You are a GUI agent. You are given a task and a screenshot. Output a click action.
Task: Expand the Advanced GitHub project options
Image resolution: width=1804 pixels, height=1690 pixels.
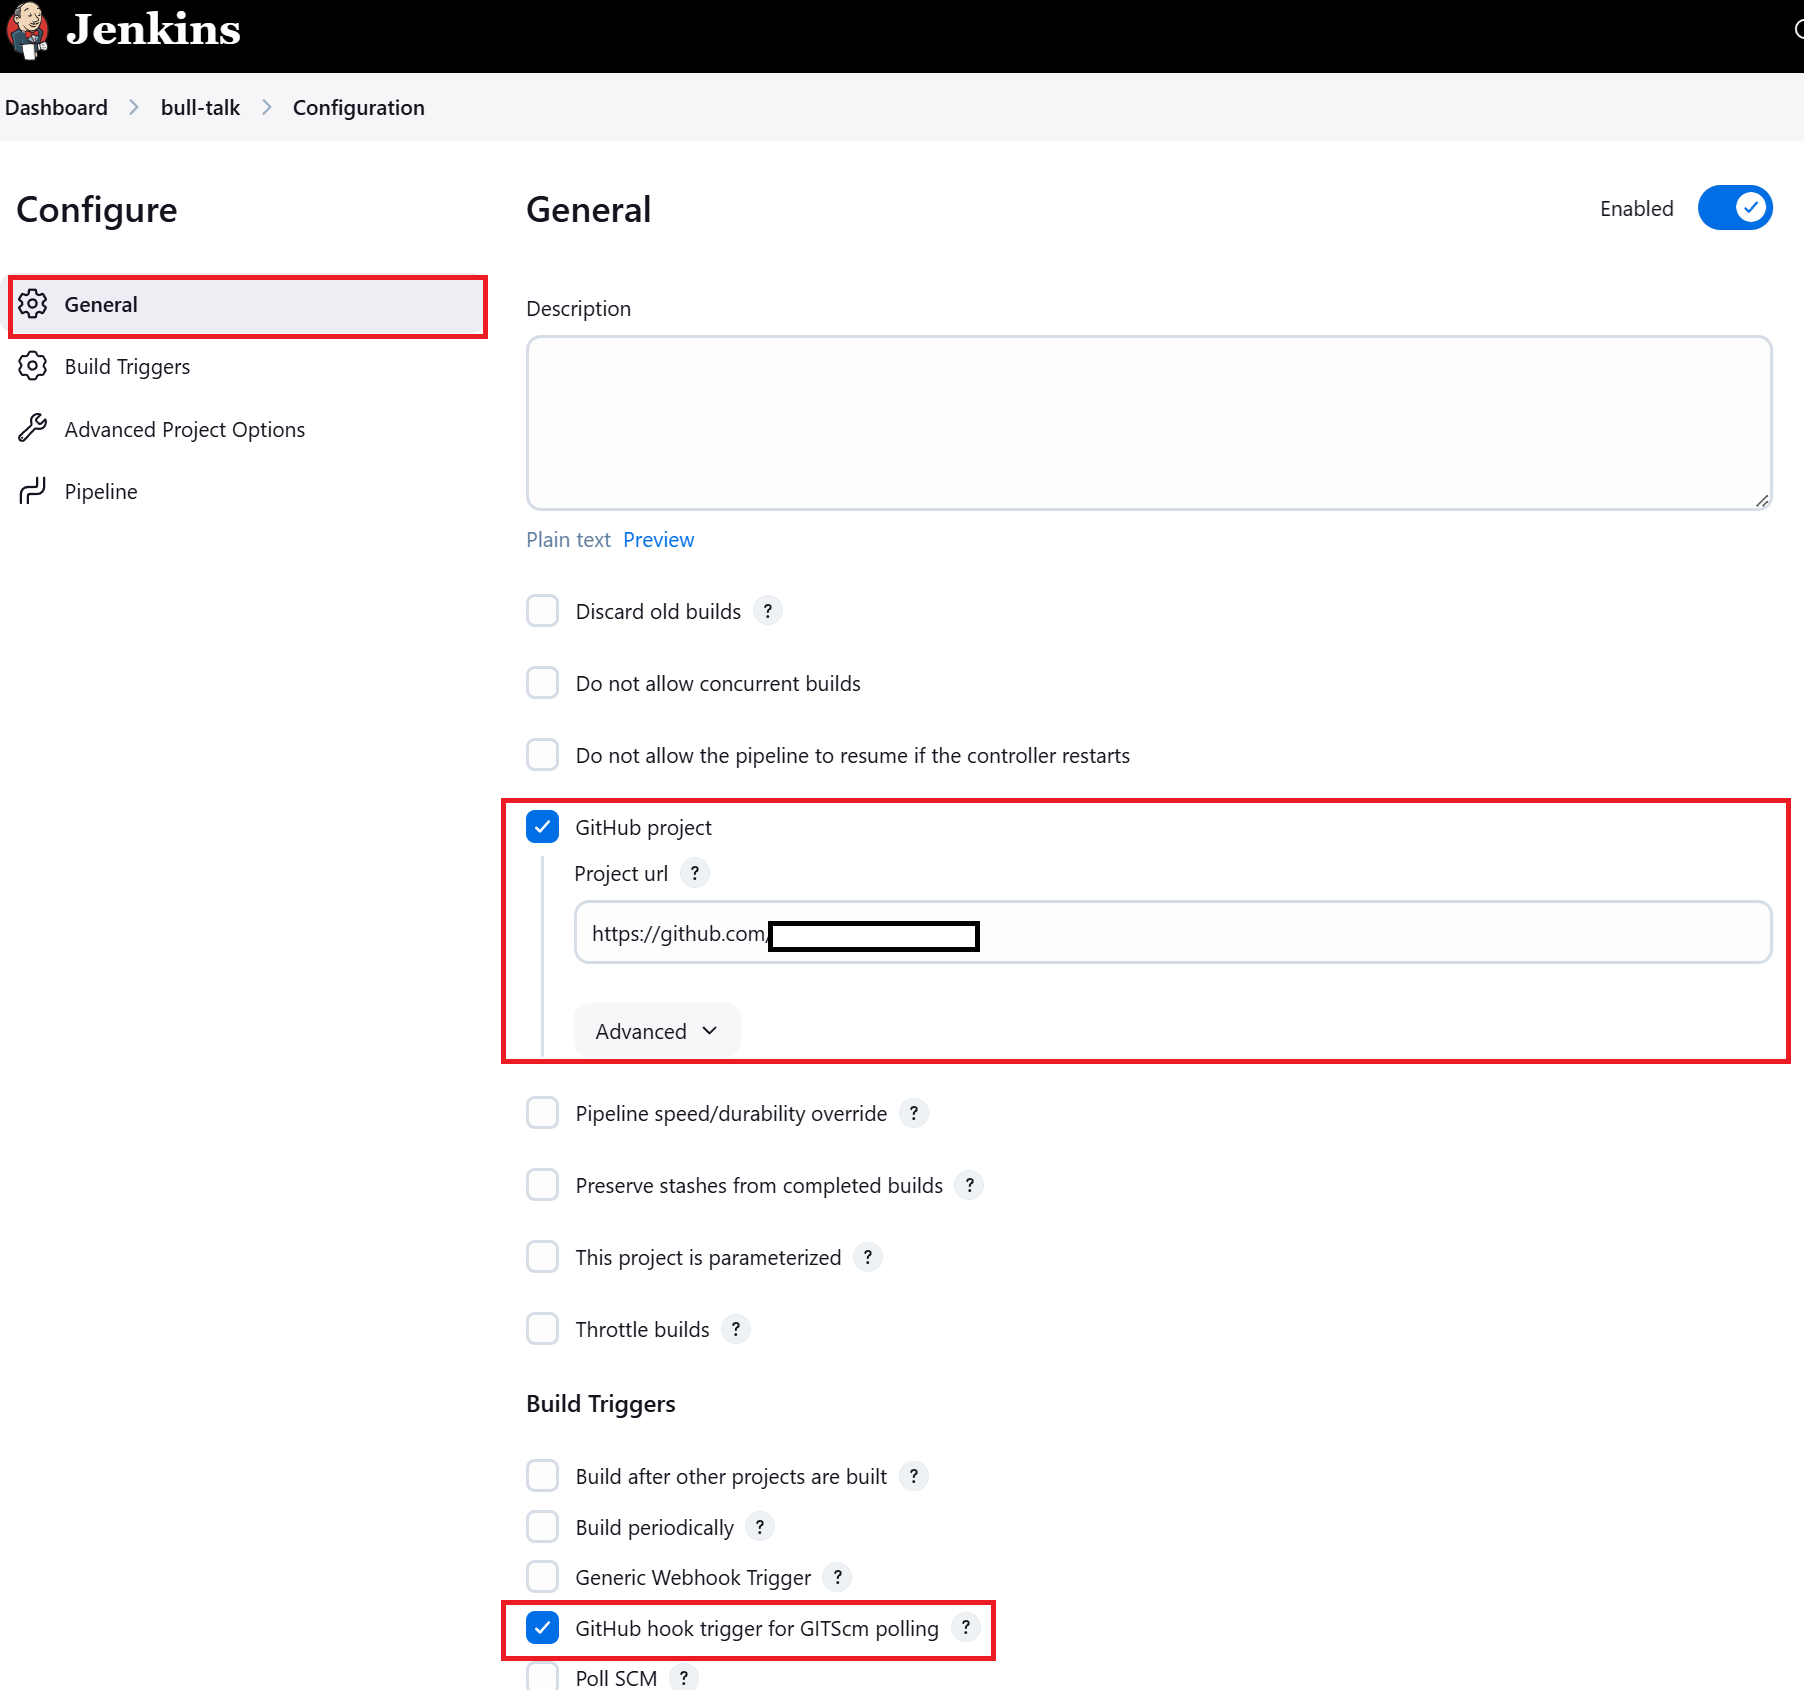tap(657, 1031)
